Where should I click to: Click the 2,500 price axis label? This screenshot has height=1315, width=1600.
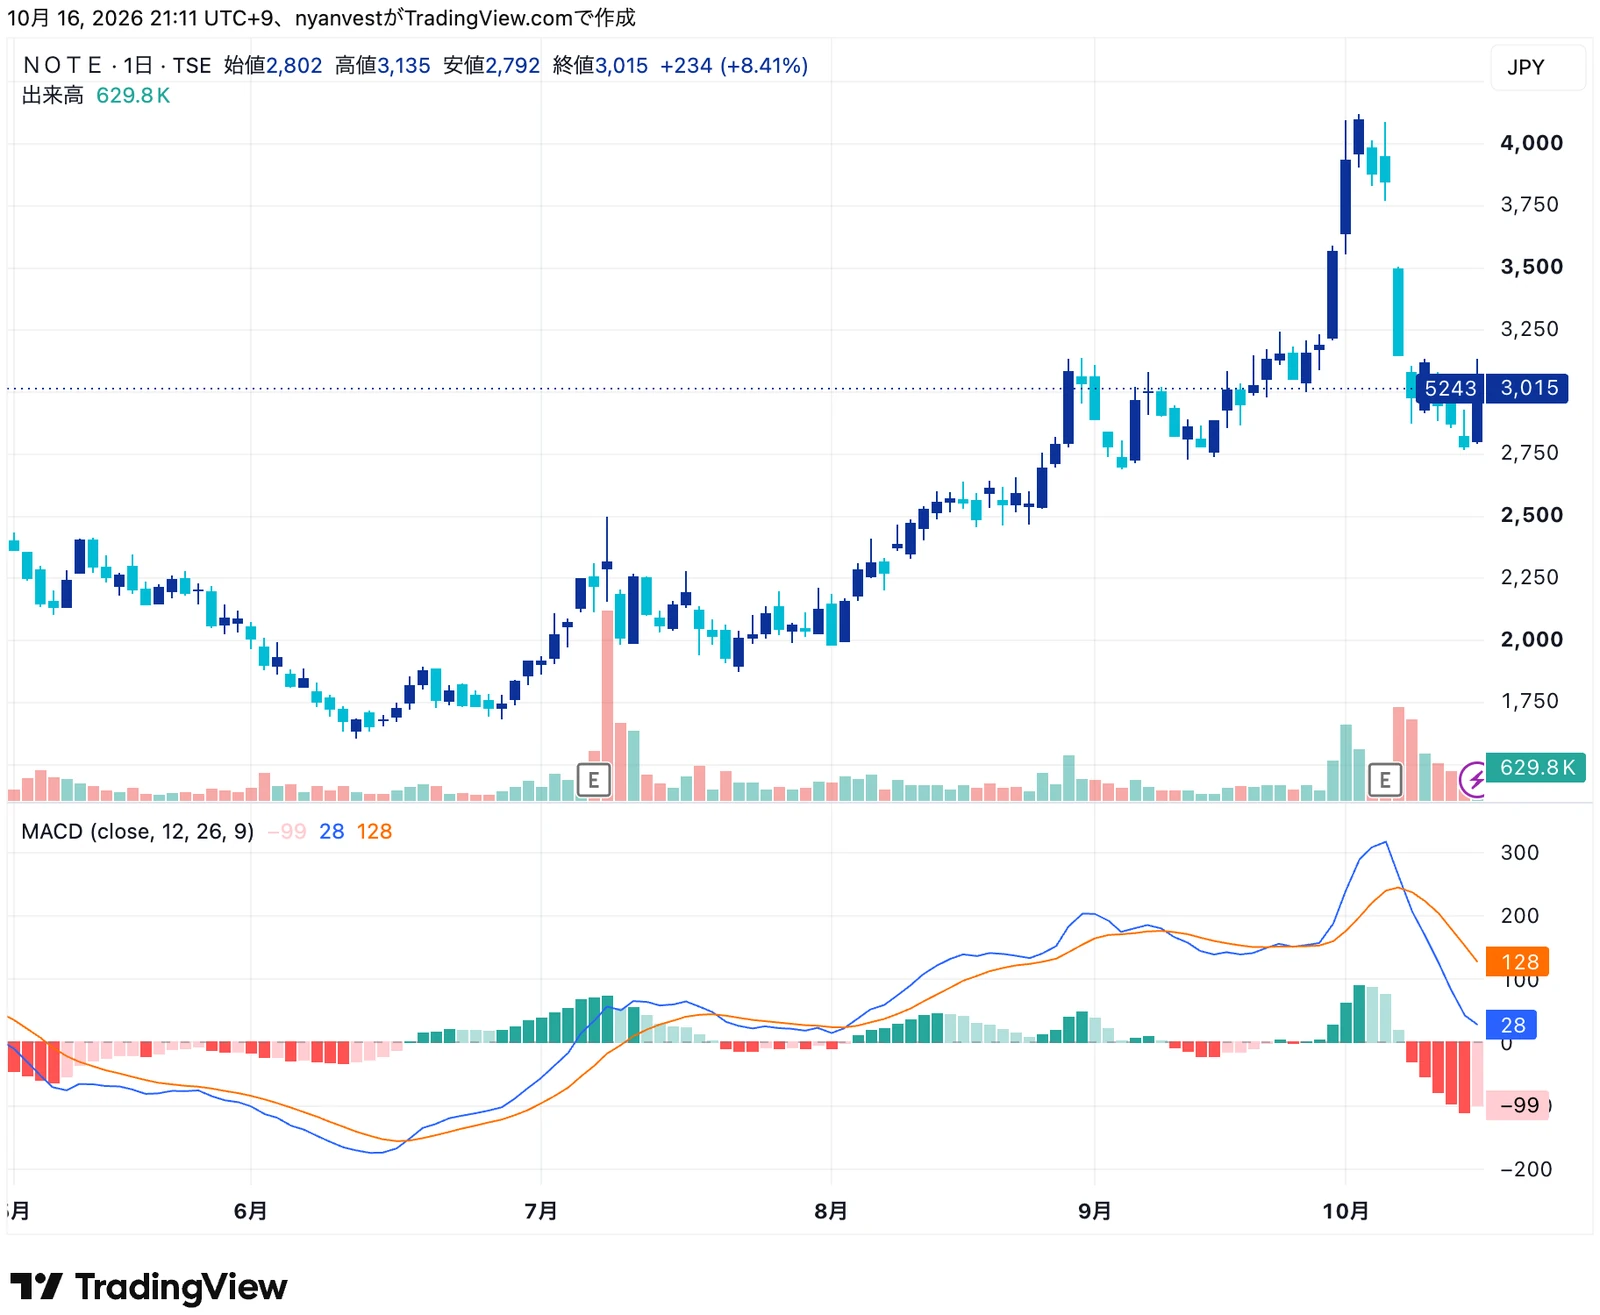coord(1531,514)
